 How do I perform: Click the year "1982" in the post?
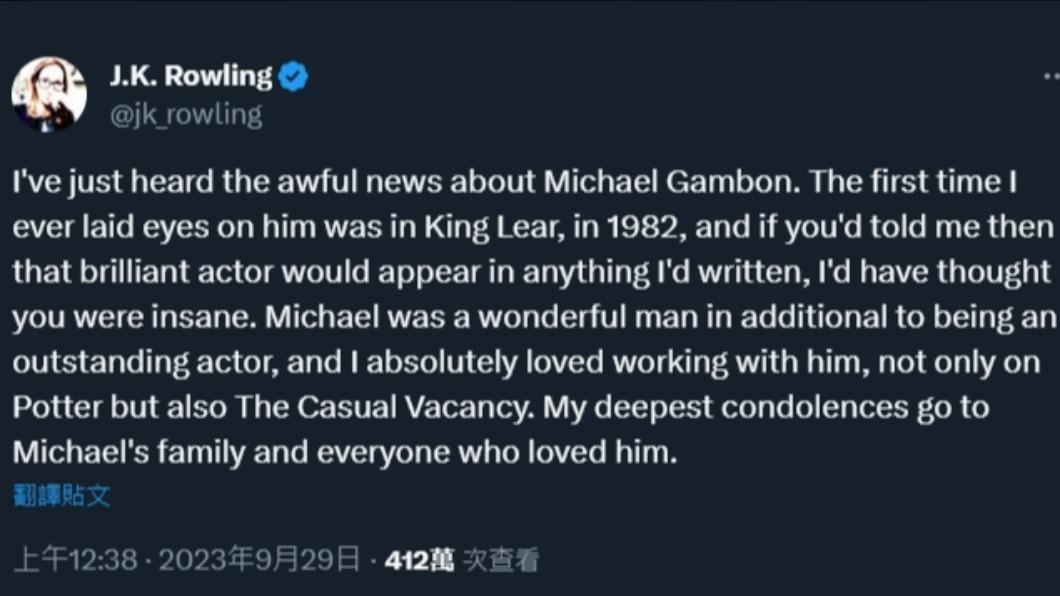[x=642, y=227]
